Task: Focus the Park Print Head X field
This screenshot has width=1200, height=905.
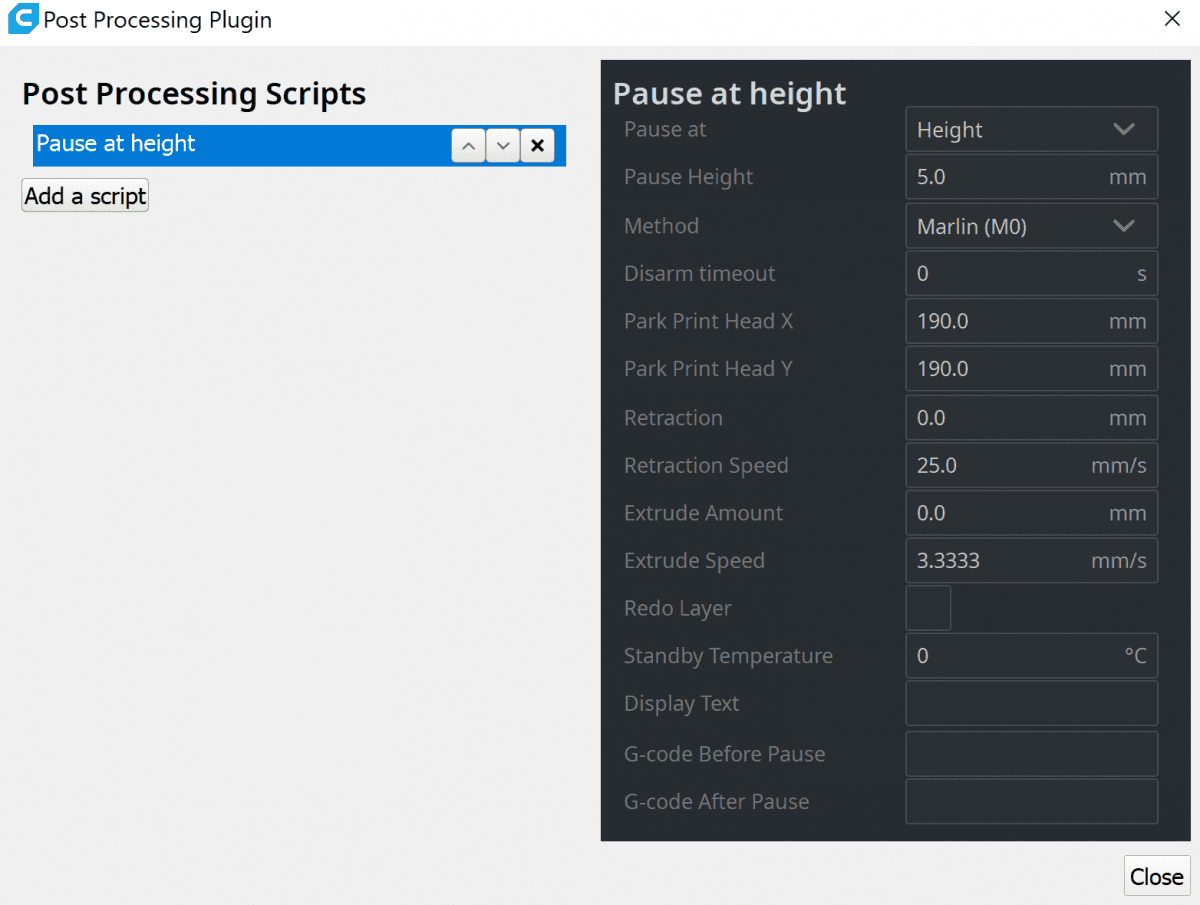Action: (x=1005, y=322)
